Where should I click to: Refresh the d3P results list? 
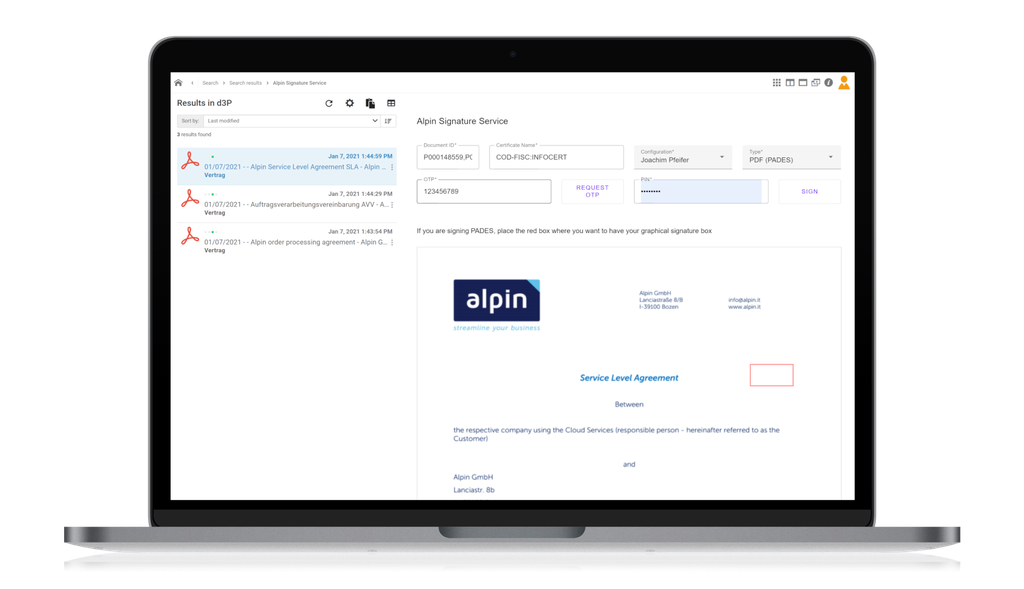click(x=329, y=103)
